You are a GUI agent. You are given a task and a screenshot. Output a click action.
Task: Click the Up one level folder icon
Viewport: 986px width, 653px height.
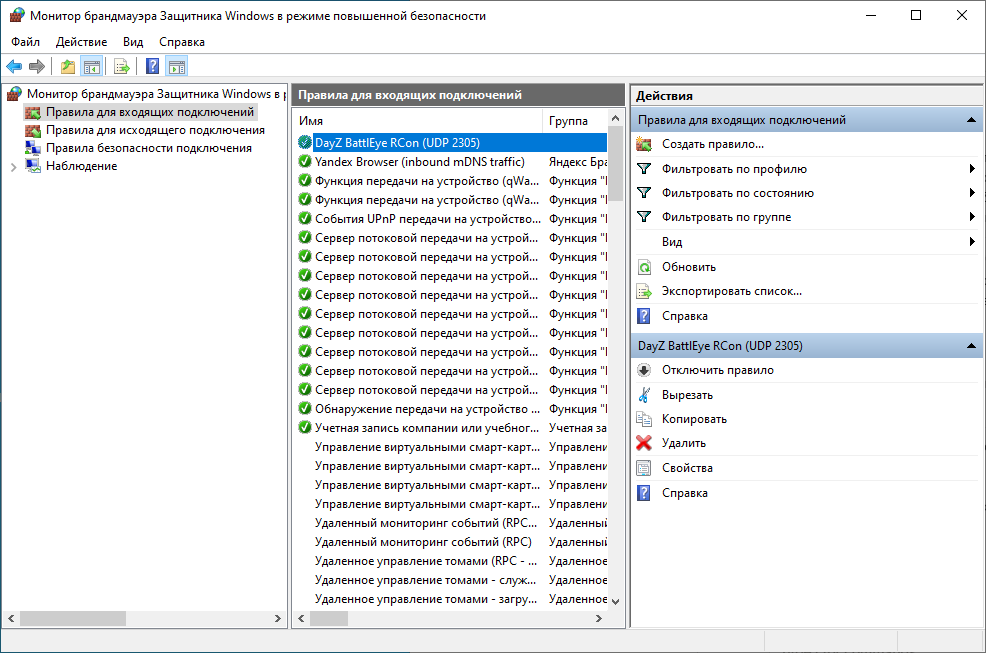[x=68, y=66]
